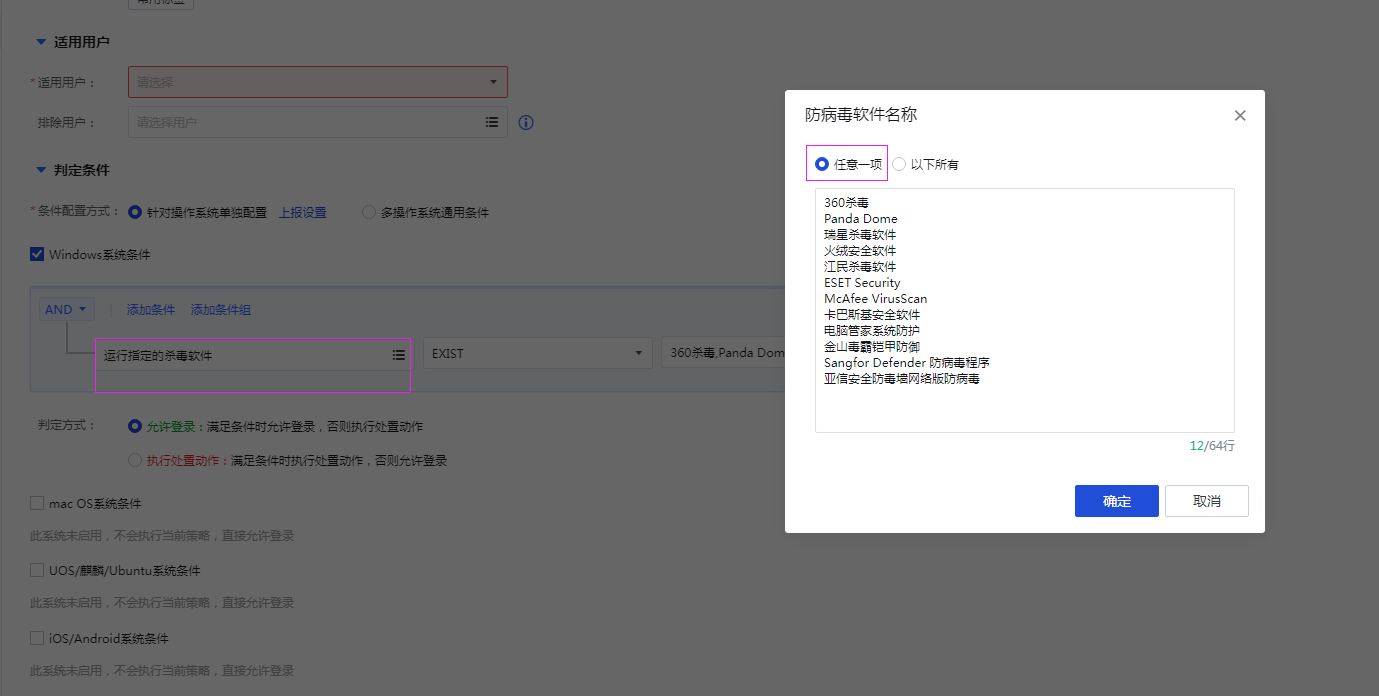Click the 取消 button
The height and width of the screenshot is (696, 1379).
1206,501
